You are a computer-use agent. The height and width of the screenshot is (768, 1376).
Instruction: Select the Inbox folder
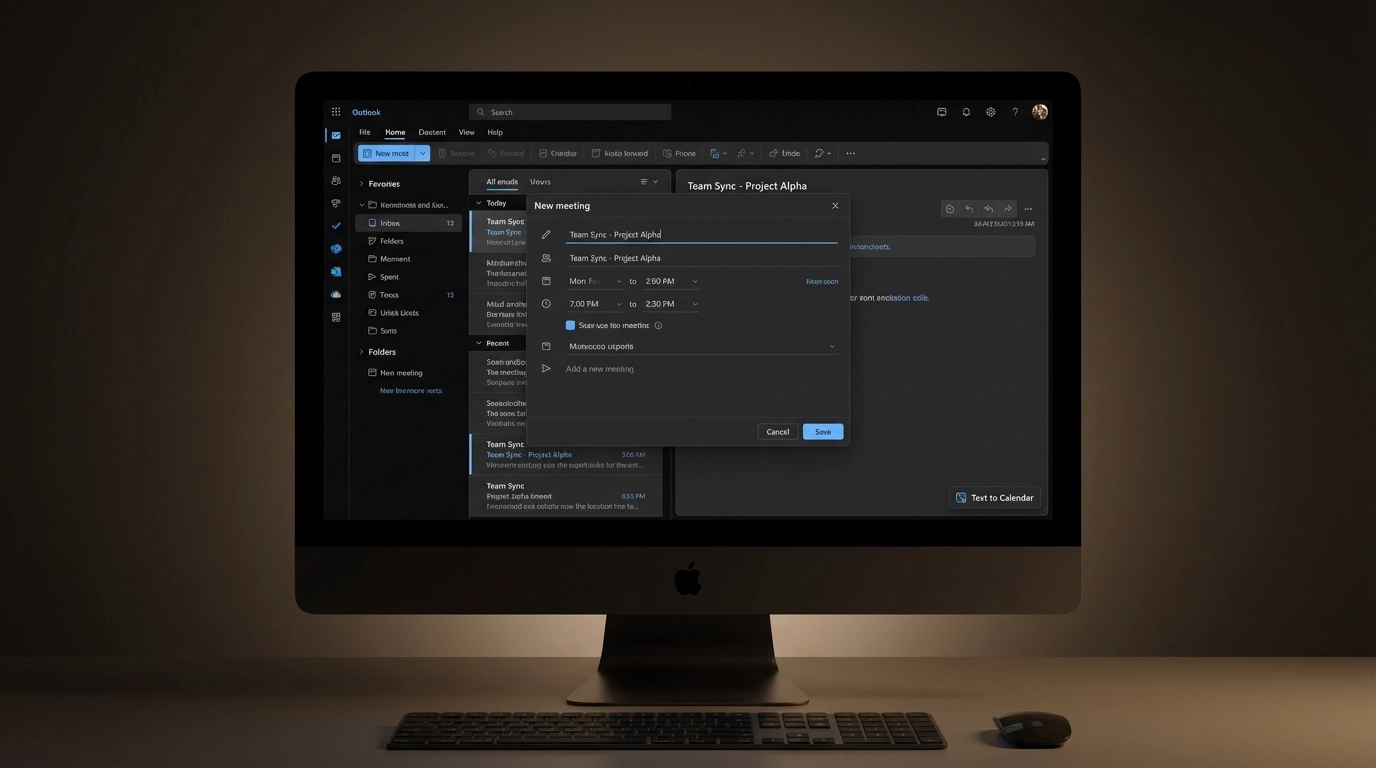390,223
